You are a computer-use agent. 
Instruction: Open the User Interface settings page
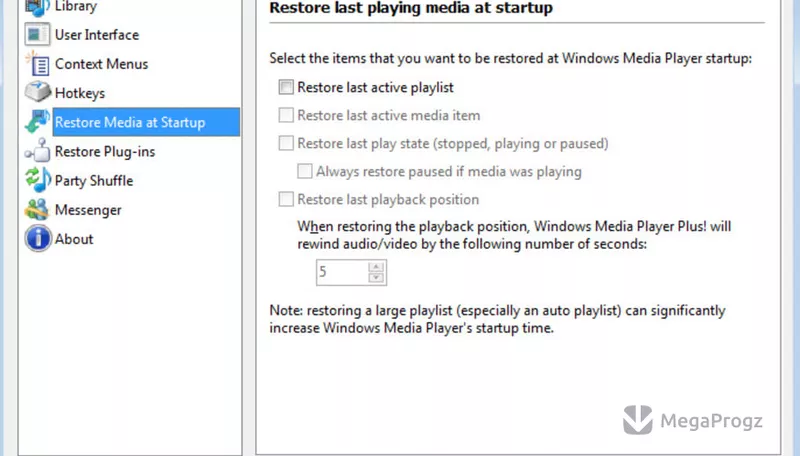(x=97, y=35)
